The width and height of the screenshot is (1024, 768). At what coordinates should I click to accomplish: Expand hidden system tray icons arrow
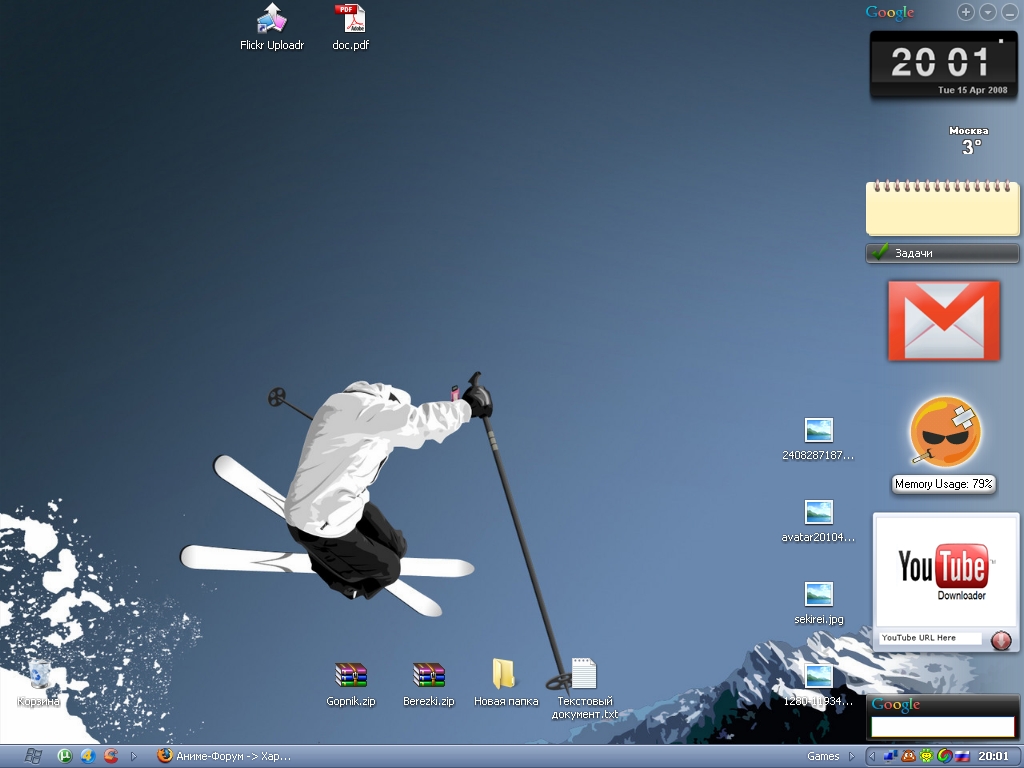[871, 756]
